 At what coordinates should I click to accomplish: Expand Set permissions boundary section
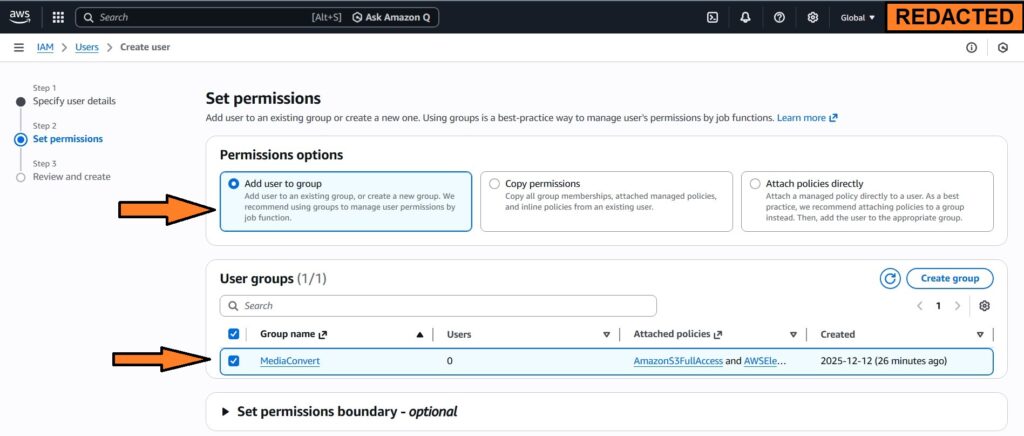tap(226, 411)
